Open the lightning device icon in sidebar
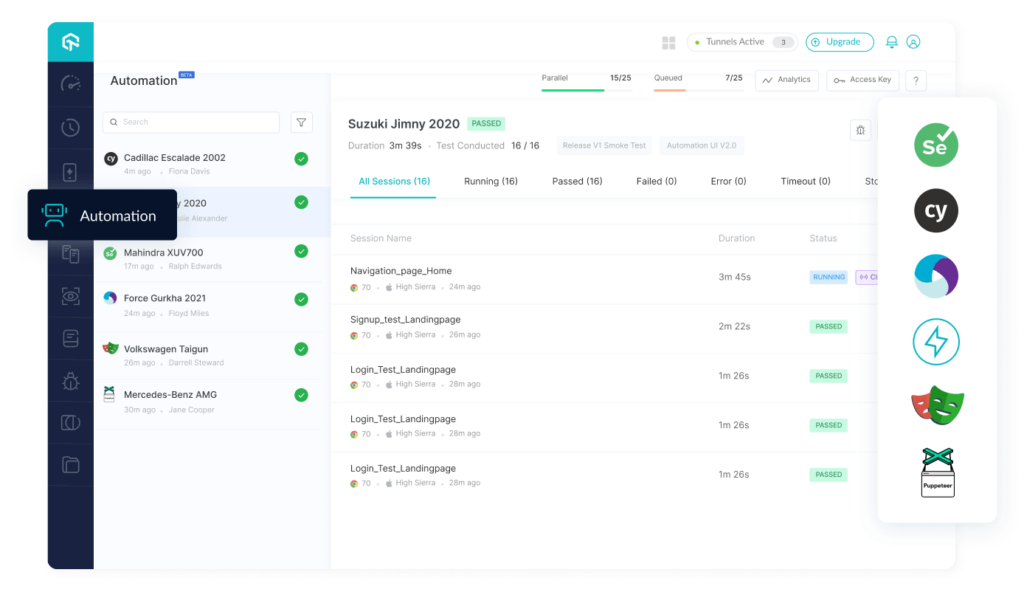The image size is (1024, 592). click(x=70, y=173)
